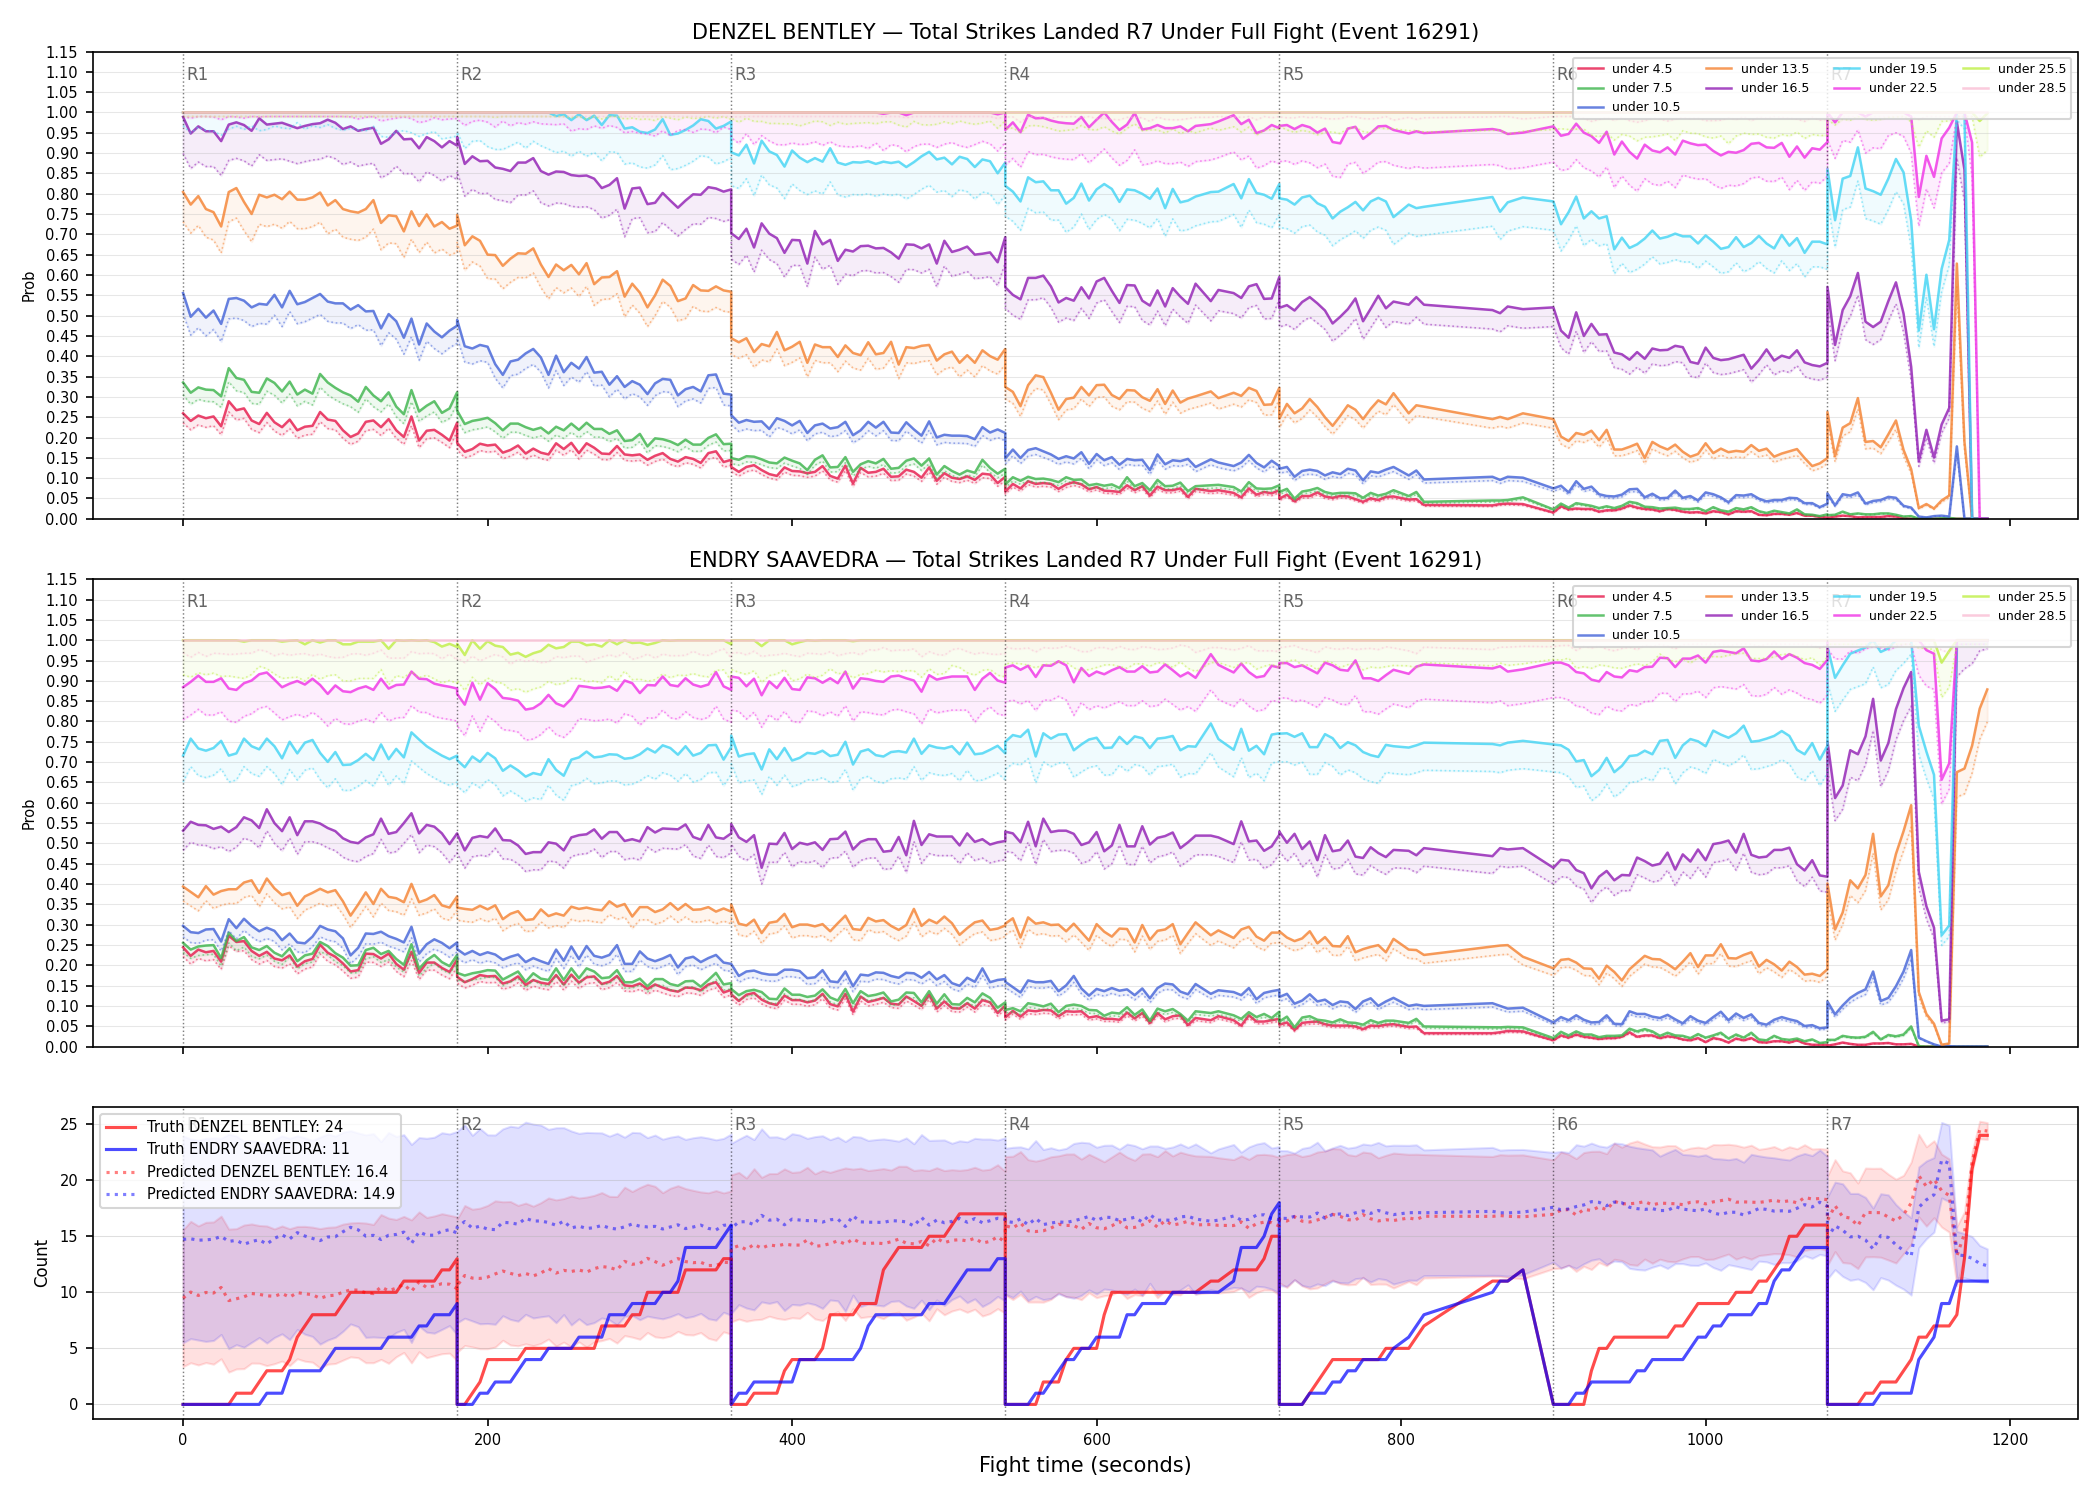Click R2 label in Denzel Bentley chart
Viewport: 2100px width, 1500px height.
tap(471, 74)
